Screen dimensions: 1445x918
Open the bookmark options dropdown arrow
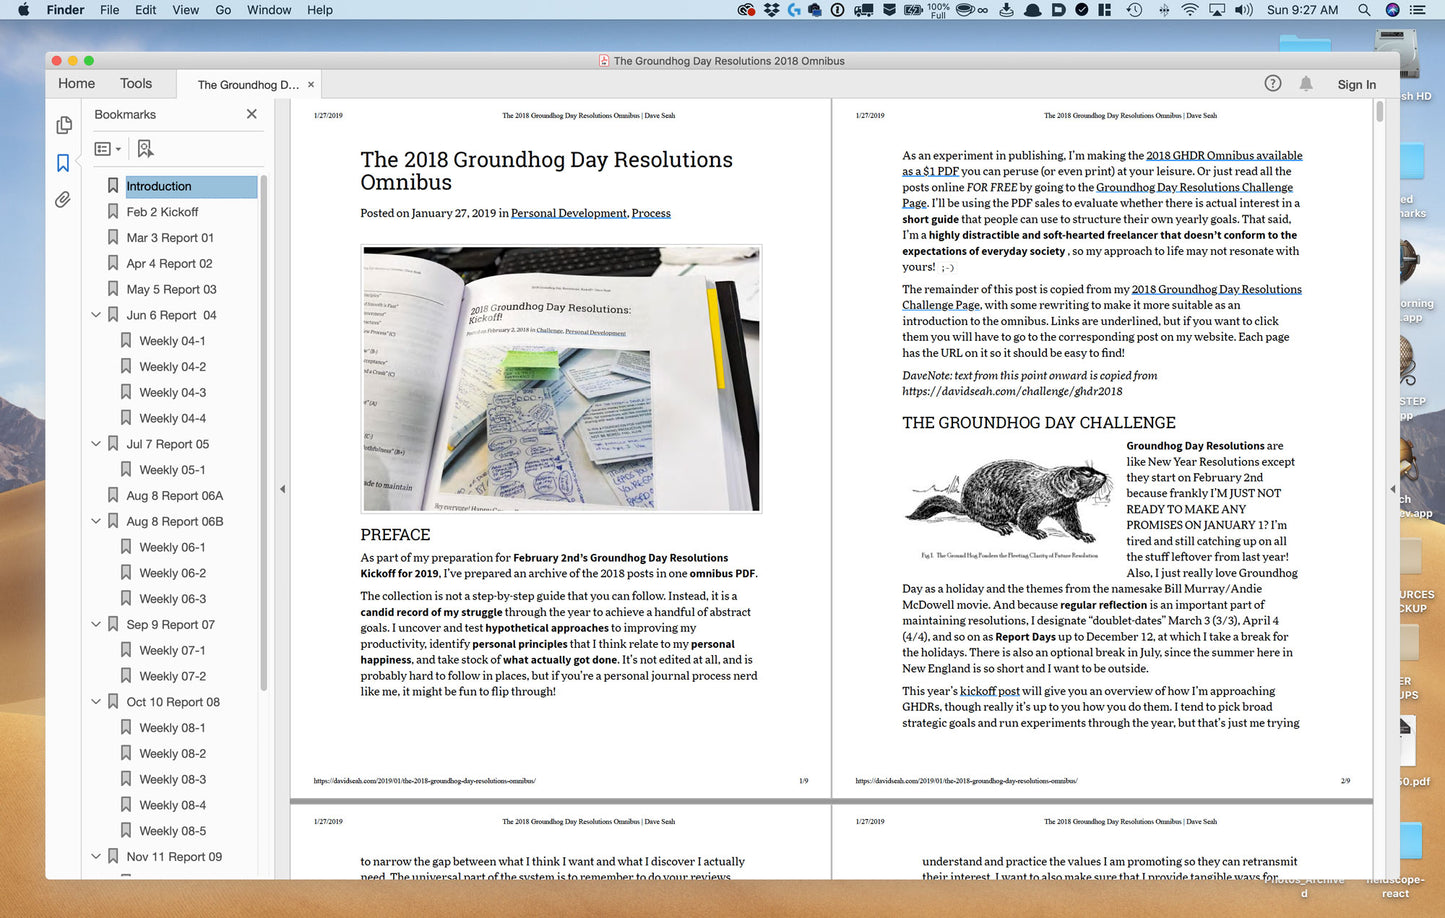click(119, 147)
